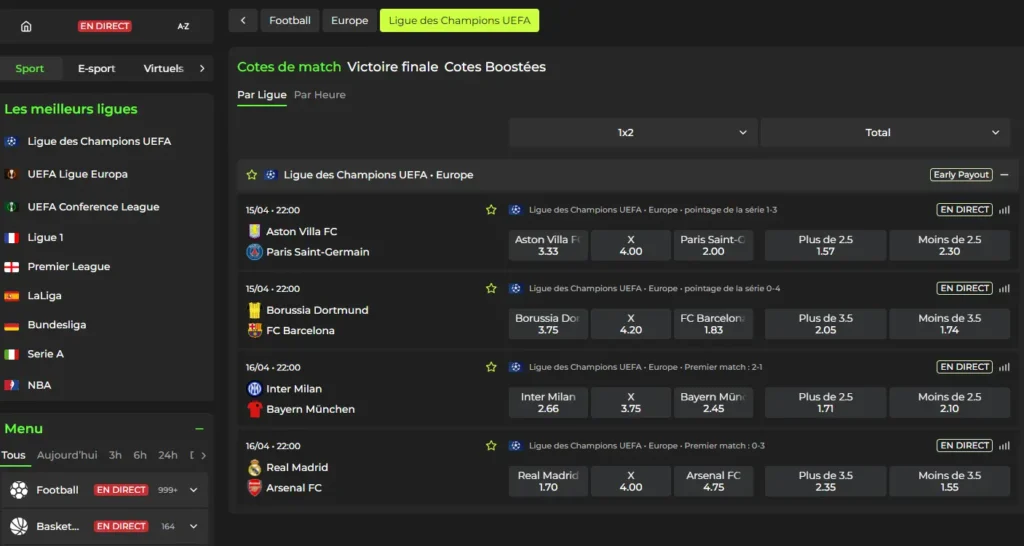Viewport: 1024px width, 546px height.
Task: Open stats icon for Aston Villa match
Action: [x=1004, y=210]
